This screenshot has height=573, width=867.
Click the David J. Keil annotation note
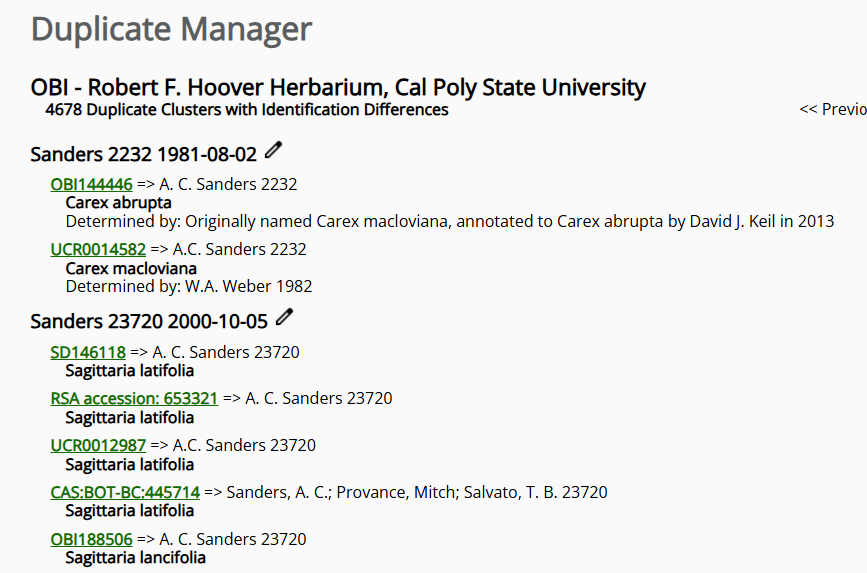tap(450, 221)
